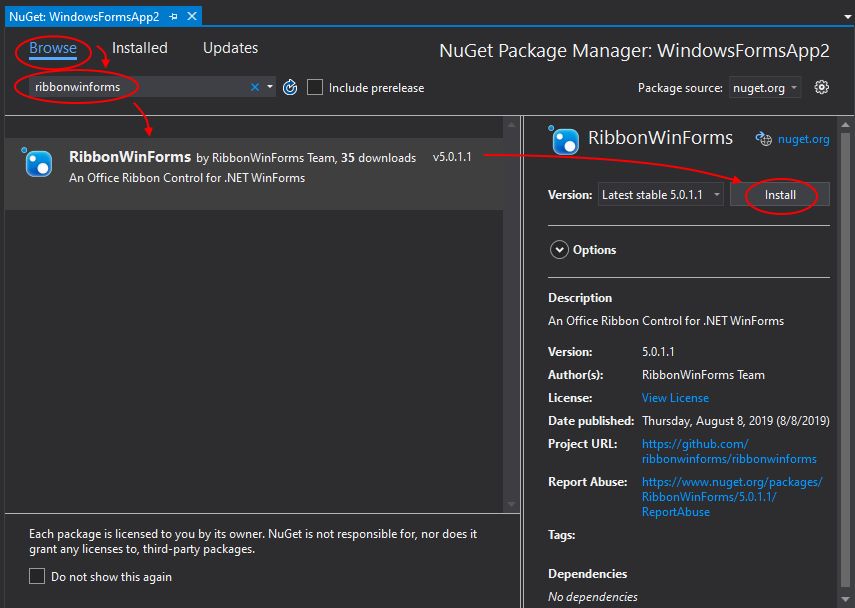
Task: Click RibbonWinForms icon in details pane
Action: (564, 140)
